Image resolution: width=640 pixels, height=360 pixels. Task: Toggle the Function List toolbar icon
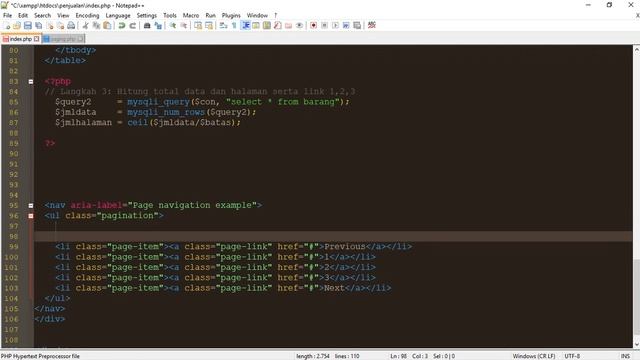click(278, 25)
